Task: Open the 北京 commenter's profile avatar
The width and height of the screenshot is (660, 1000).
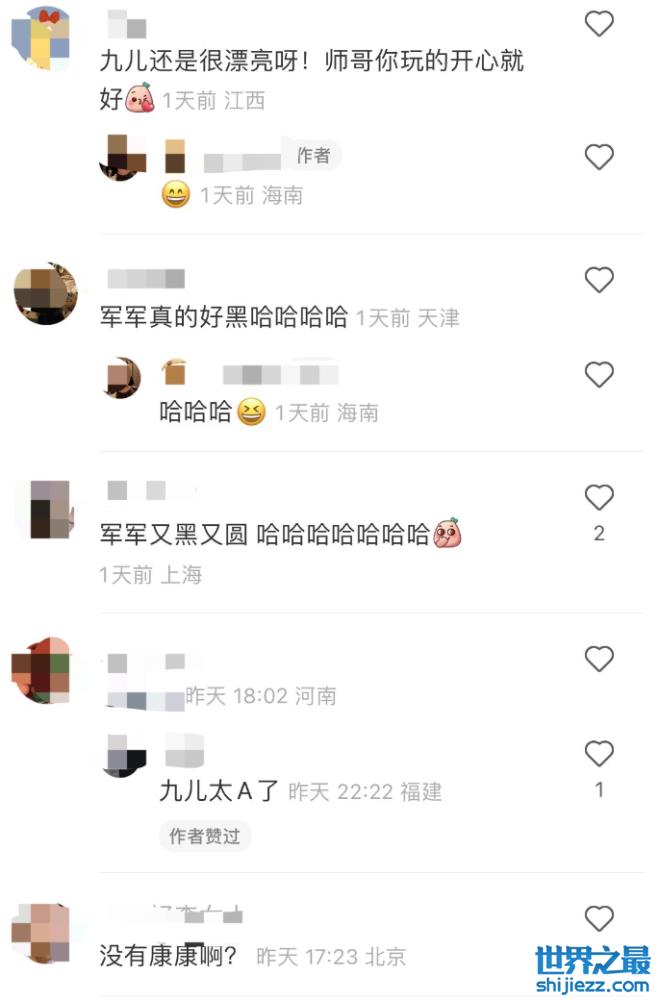Action: [41, 933]
